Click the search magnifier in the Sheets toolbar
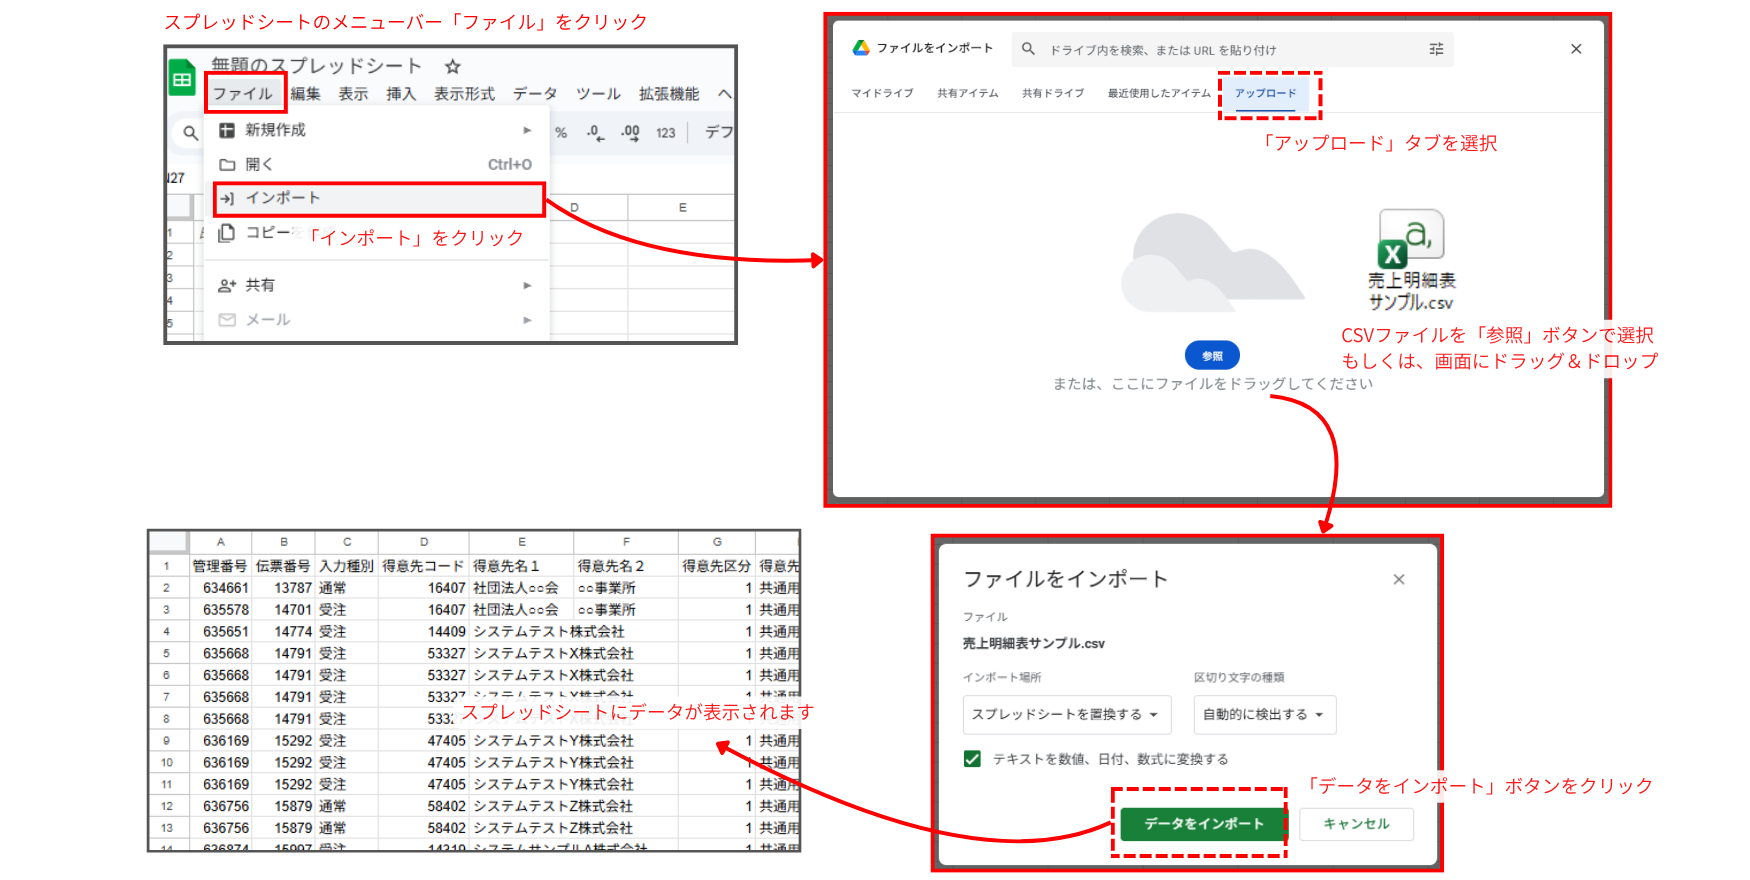 [190, 132]
